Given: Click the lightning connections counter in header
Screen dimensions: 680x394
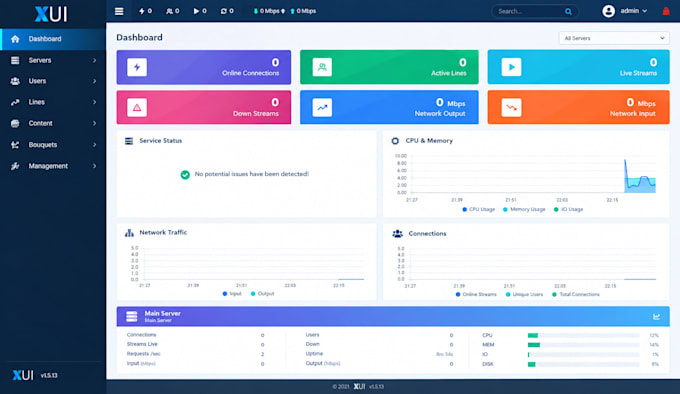Looking at the screenshot, I should tap(145, 11).
